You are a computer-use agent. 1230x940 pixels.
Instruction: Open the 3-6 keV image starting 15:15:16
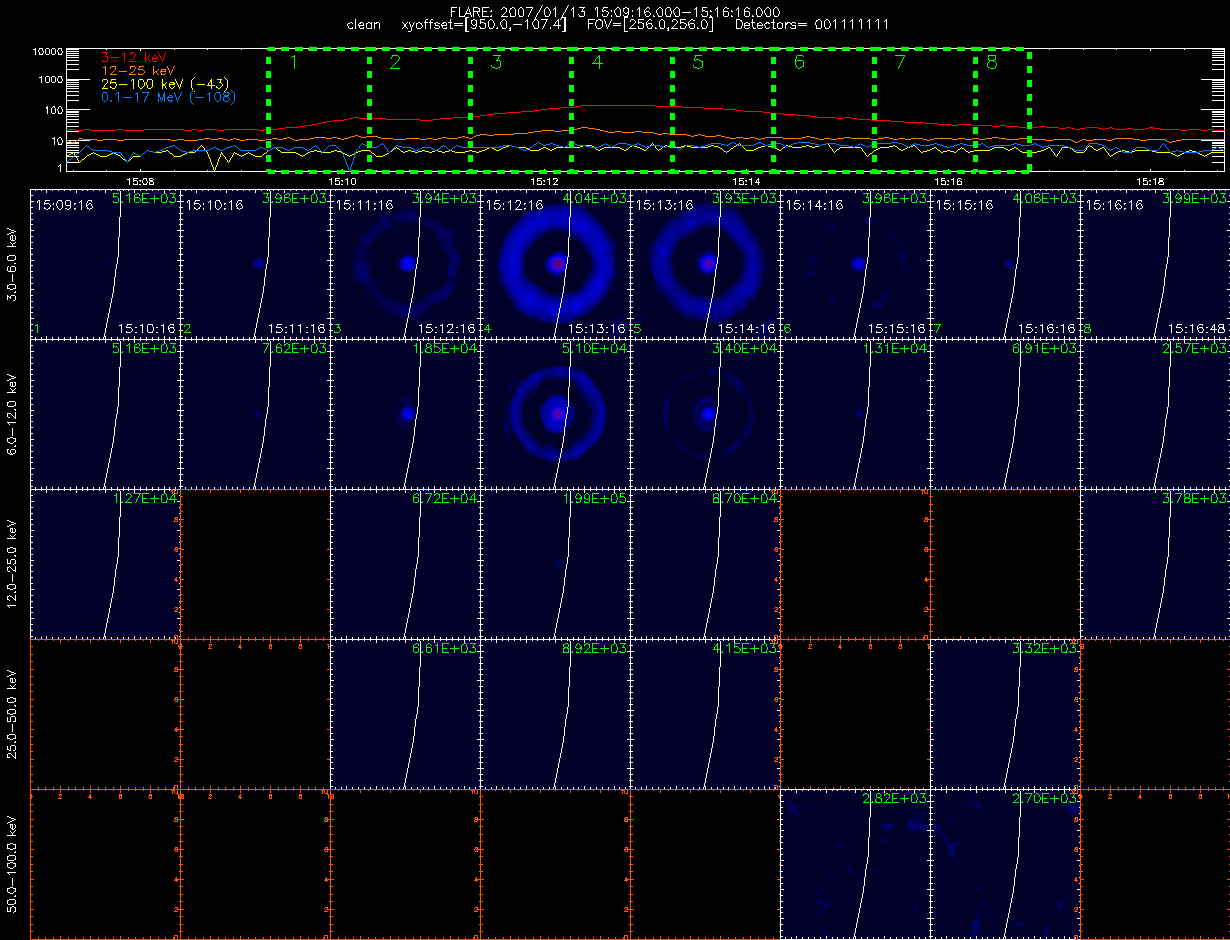1006,263
